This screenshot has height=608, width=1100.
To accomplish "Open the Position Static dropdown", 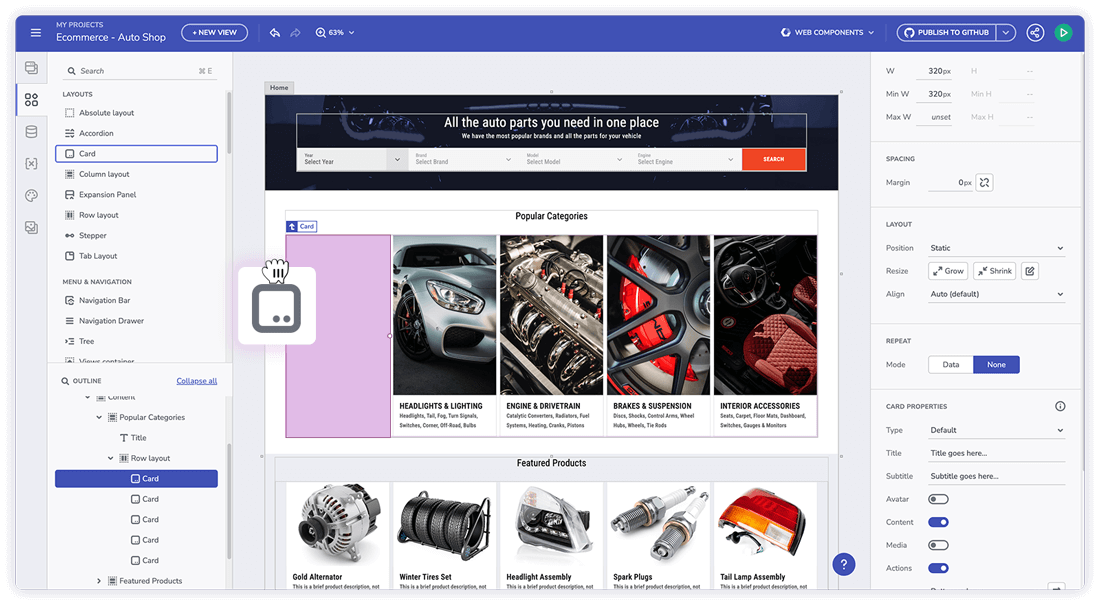I will pos(996,248).
